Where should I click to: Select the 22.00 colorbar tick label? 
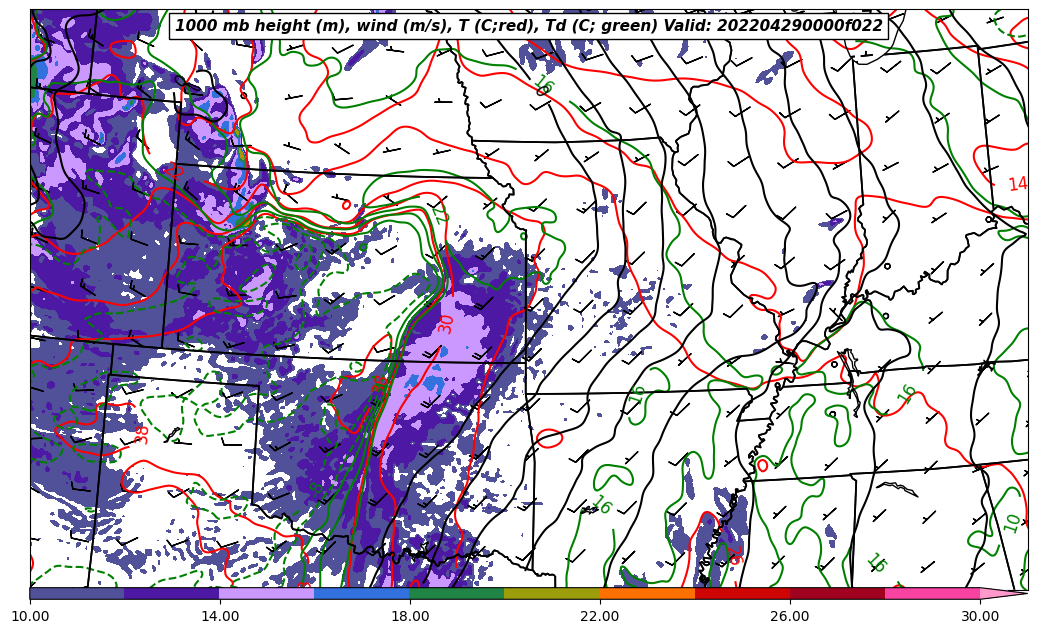click(x=600, y=616)
